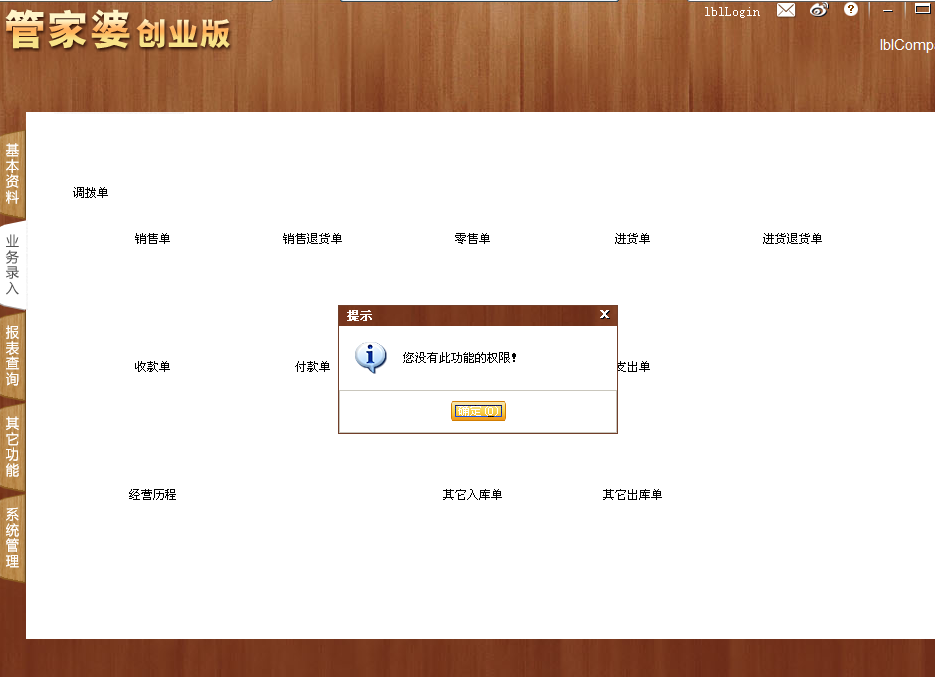Open the 零售单 retail order form
Screen dimensions: 935x677
[471, 239]
